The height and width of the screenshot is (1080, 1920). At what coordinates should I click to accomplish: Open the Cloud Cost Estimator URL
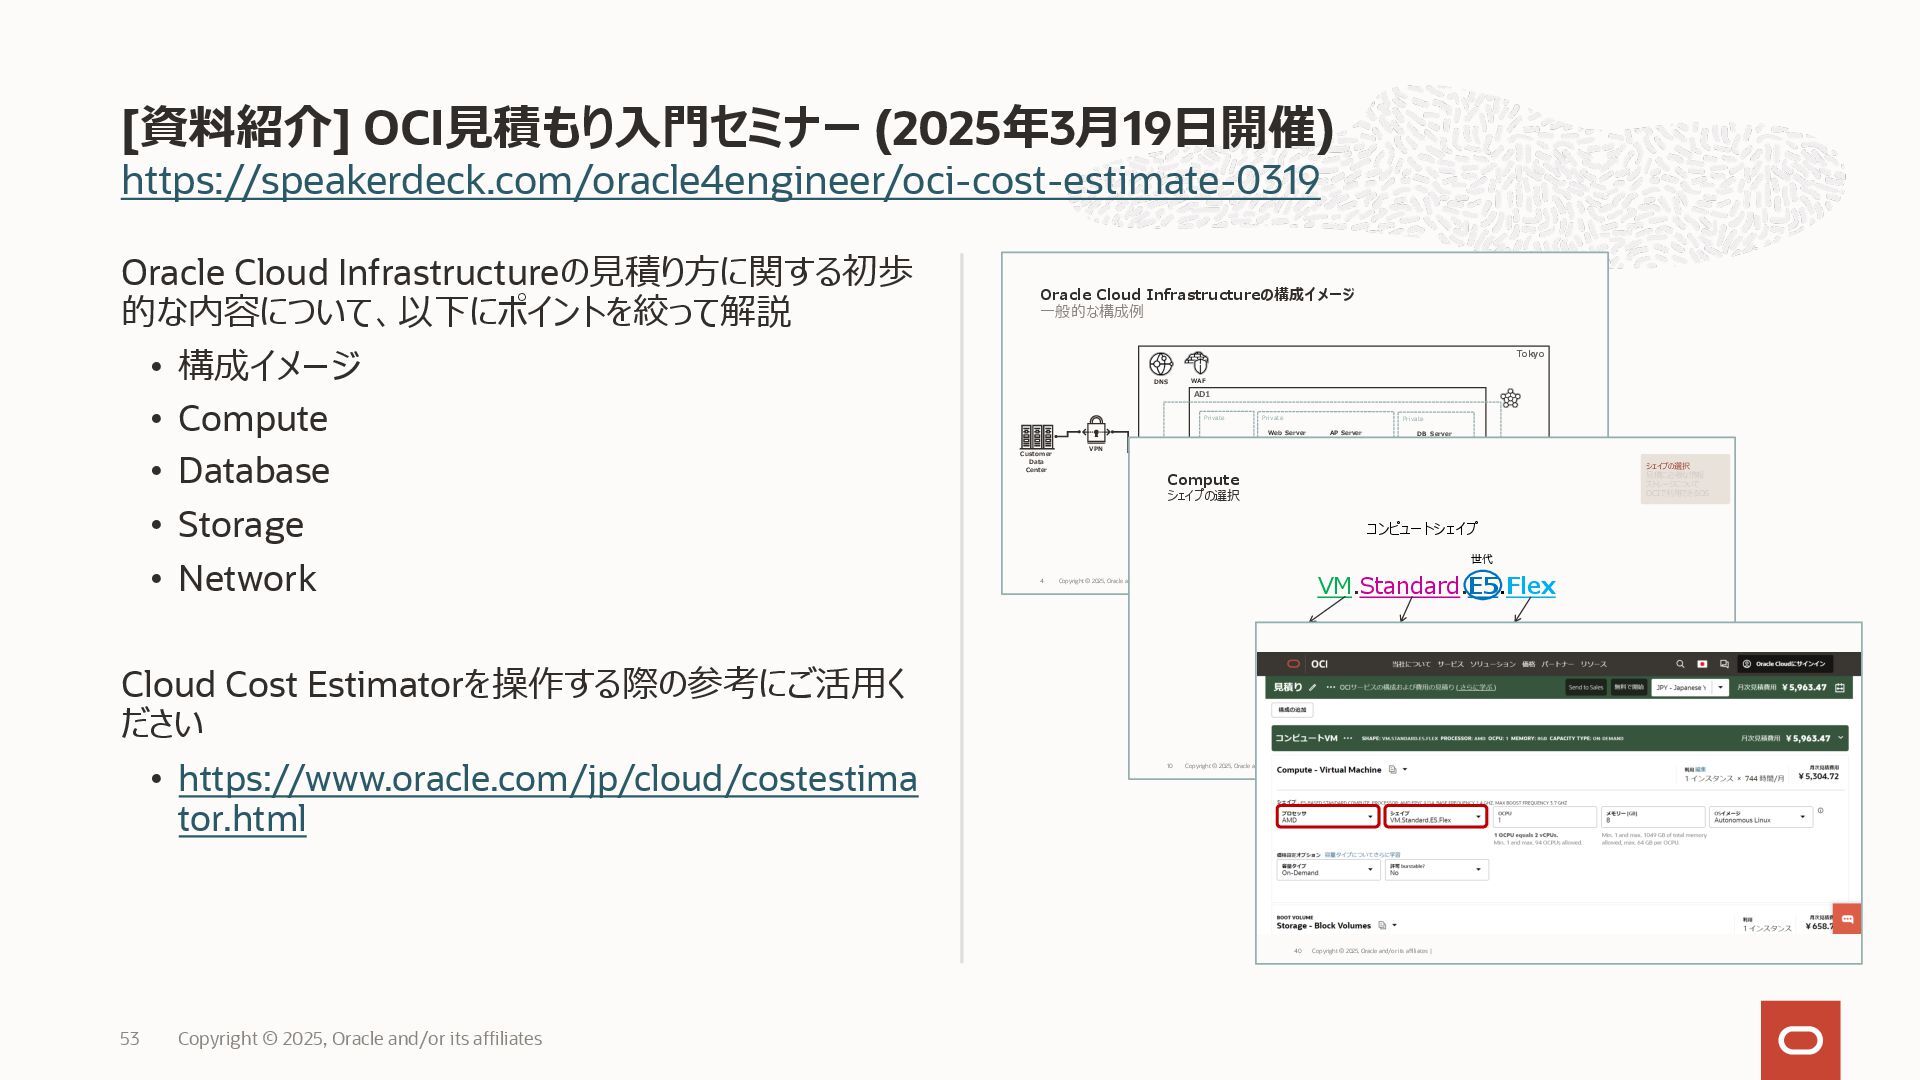pos(547,779)
